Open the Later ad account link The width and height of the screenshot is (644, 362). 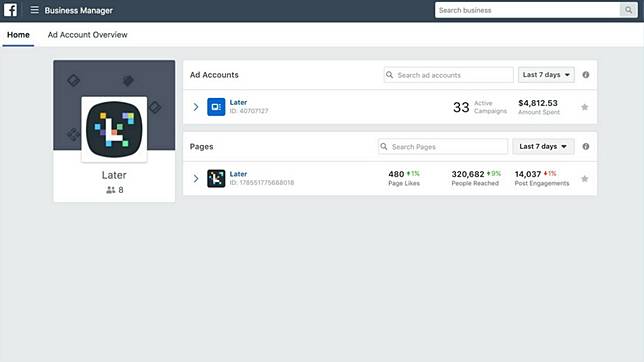[x=238, y=102]
